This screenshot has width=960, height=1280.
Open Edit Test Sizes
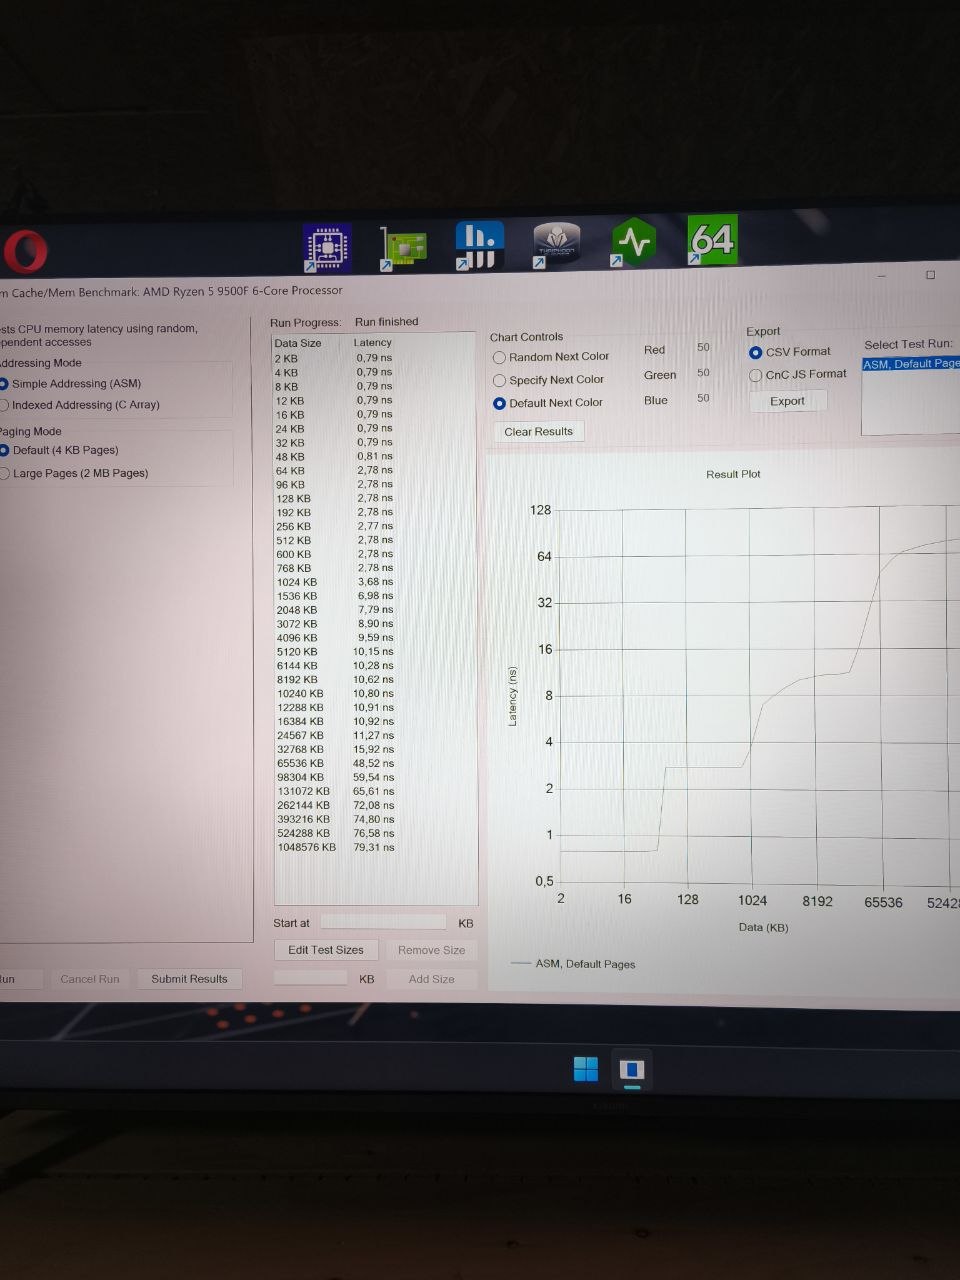(326, 950)
